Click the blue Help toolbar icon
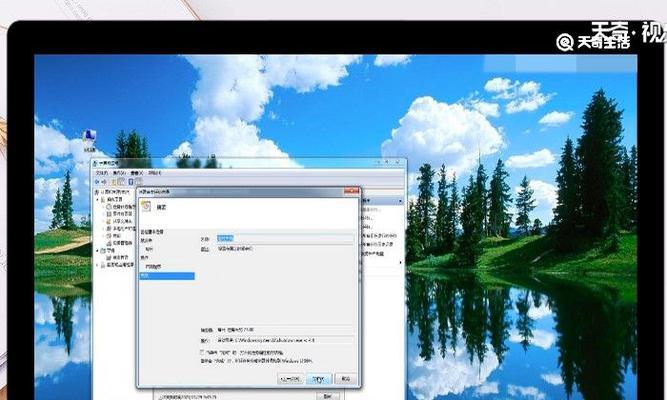The height and width of the screenshot is (400, 667). [131, 182]
